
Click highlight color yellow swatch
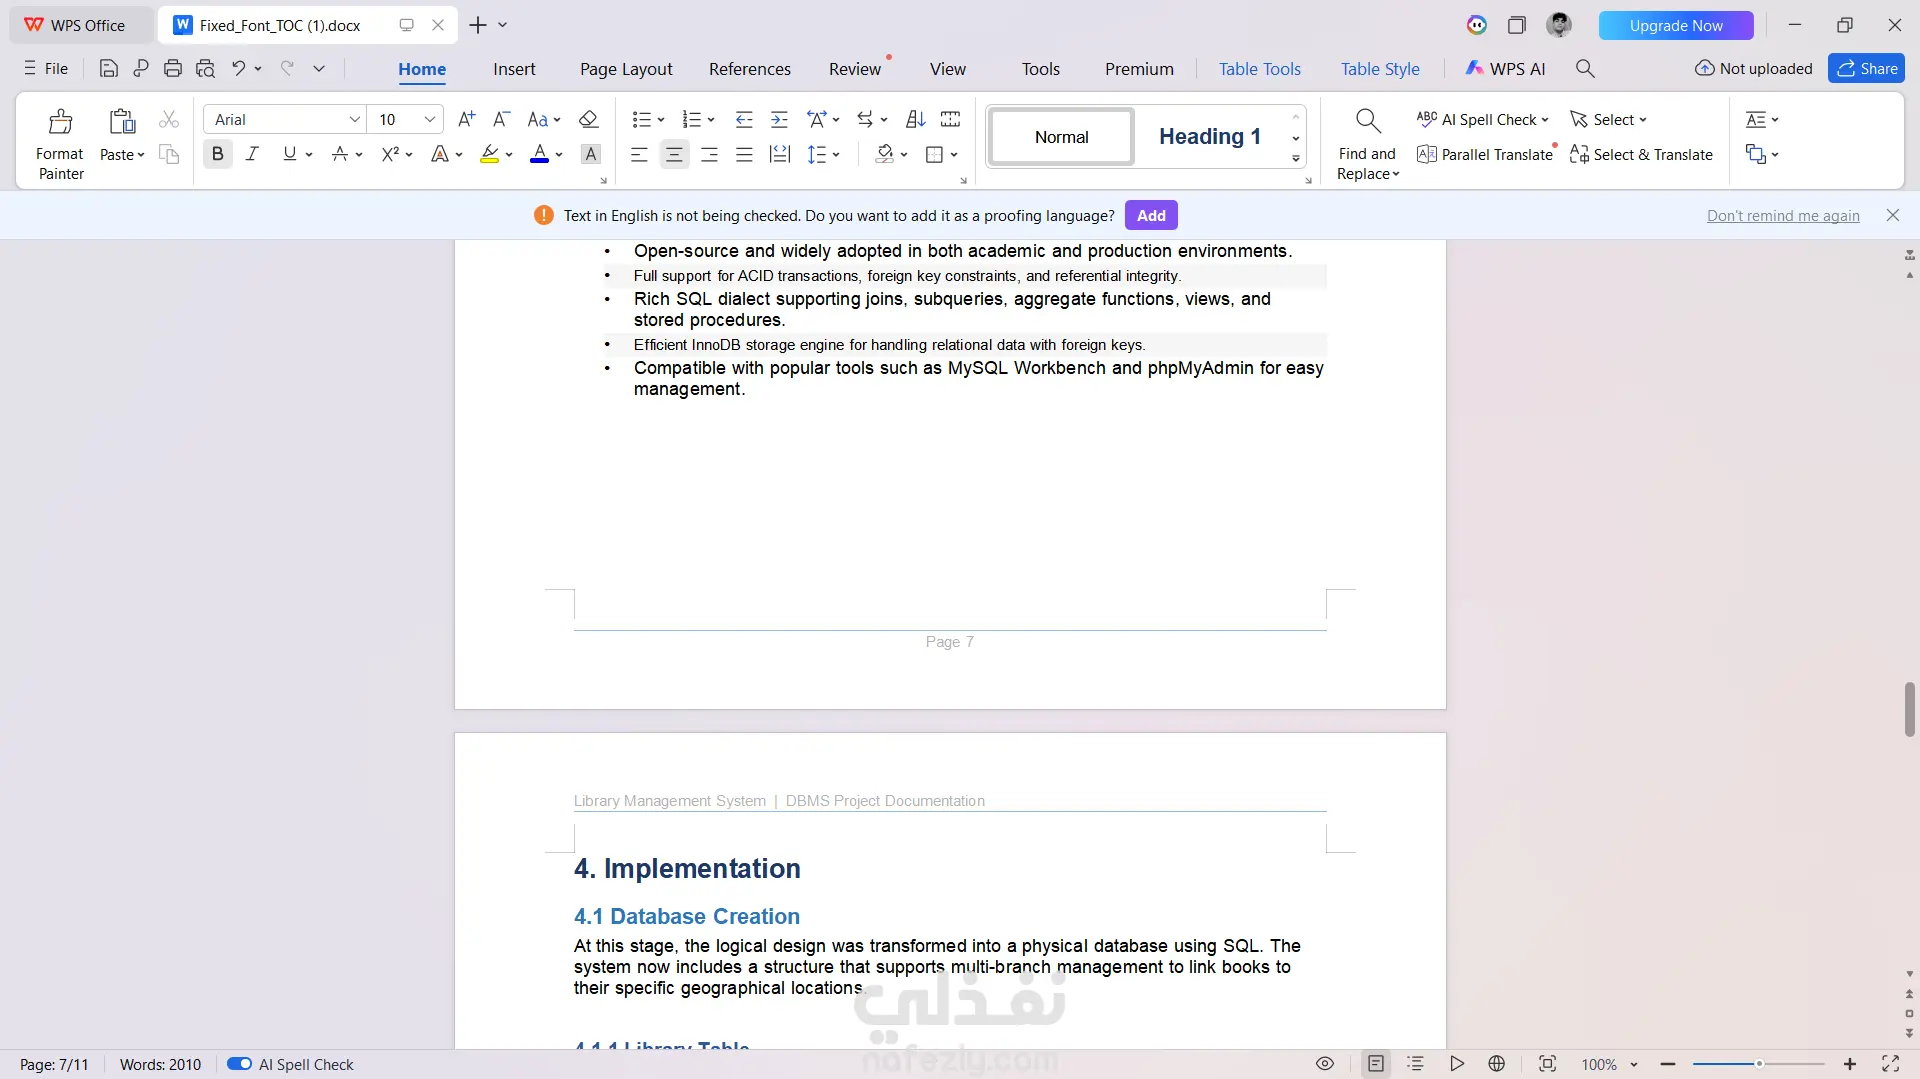click(x=489, y=154)
